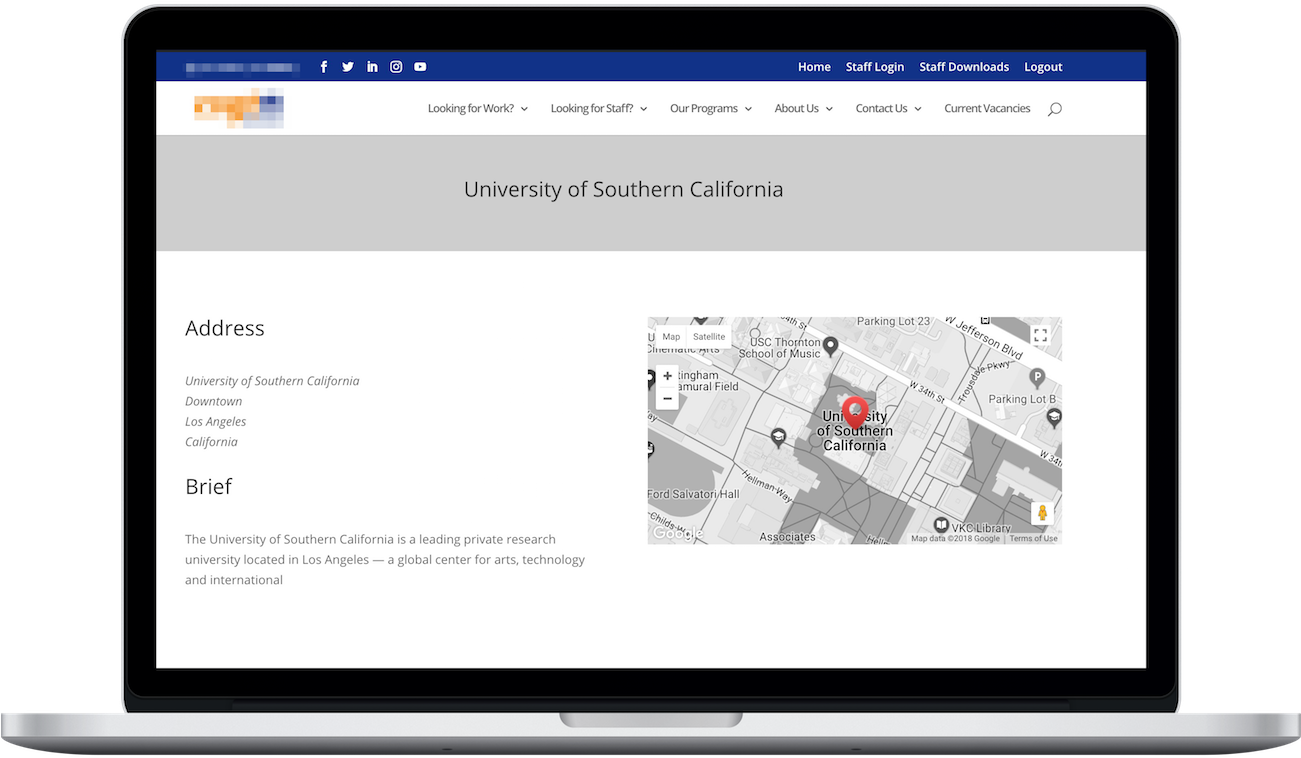Viewport: 1301px width, 758px height.
Task: Switch map to Map view
Action: point(671,337)
